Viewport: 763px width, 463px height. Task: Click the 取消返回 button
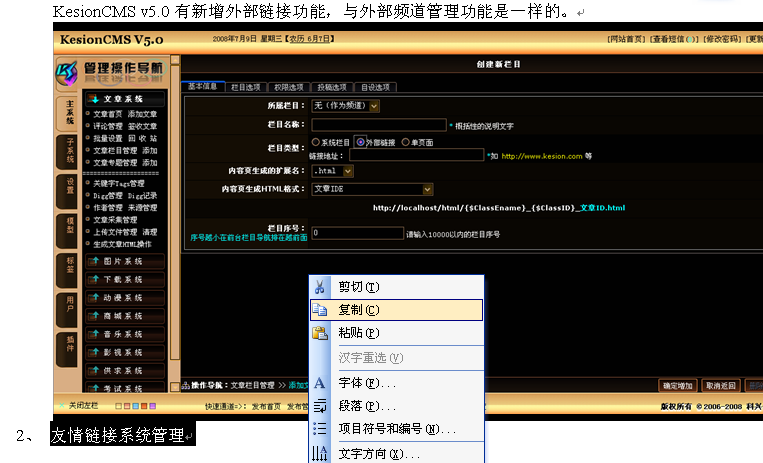(721, 386)
